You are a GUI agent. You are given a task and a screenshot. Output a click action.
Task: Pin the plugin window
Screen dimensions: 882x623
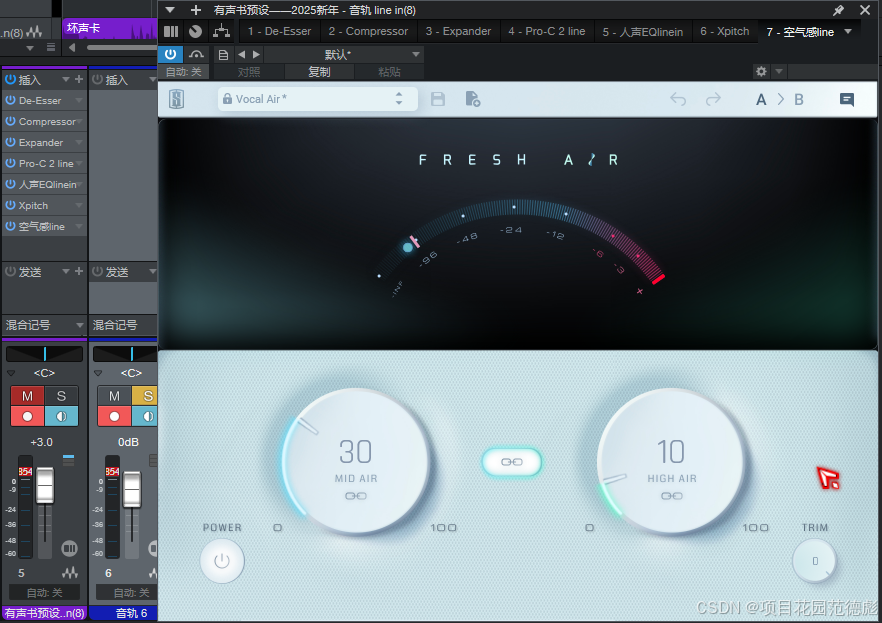[838, 10]
